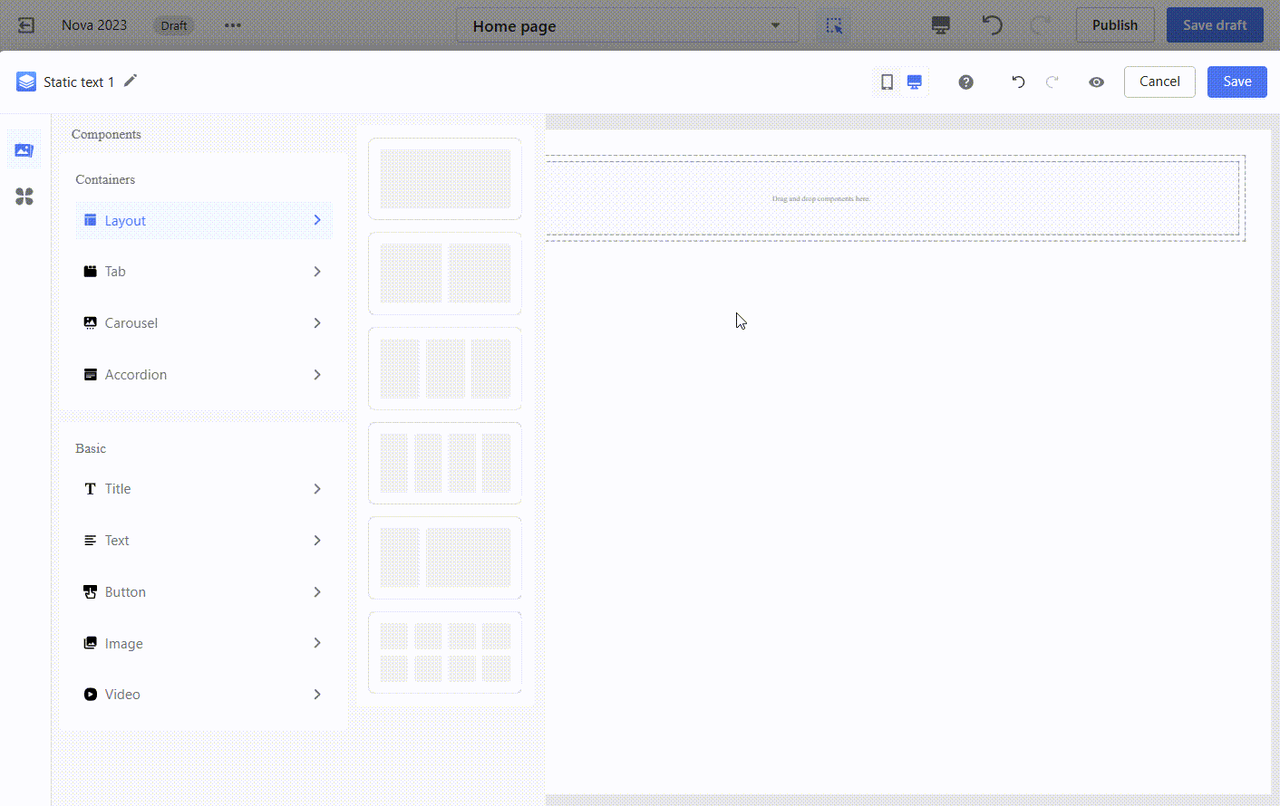
Task: Choose the two-column layout thumbnail
Action: tap(445, 273)
